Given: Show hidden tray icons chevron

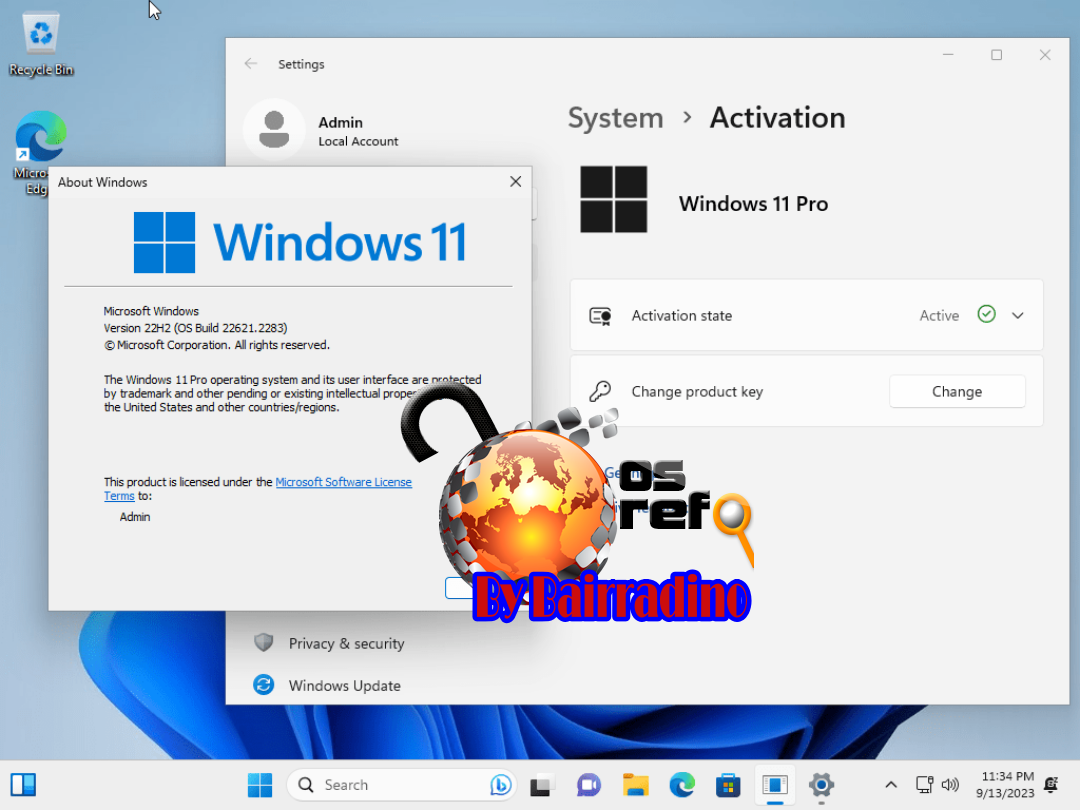Looking at the screenshot, I should (x=891, y=785).
